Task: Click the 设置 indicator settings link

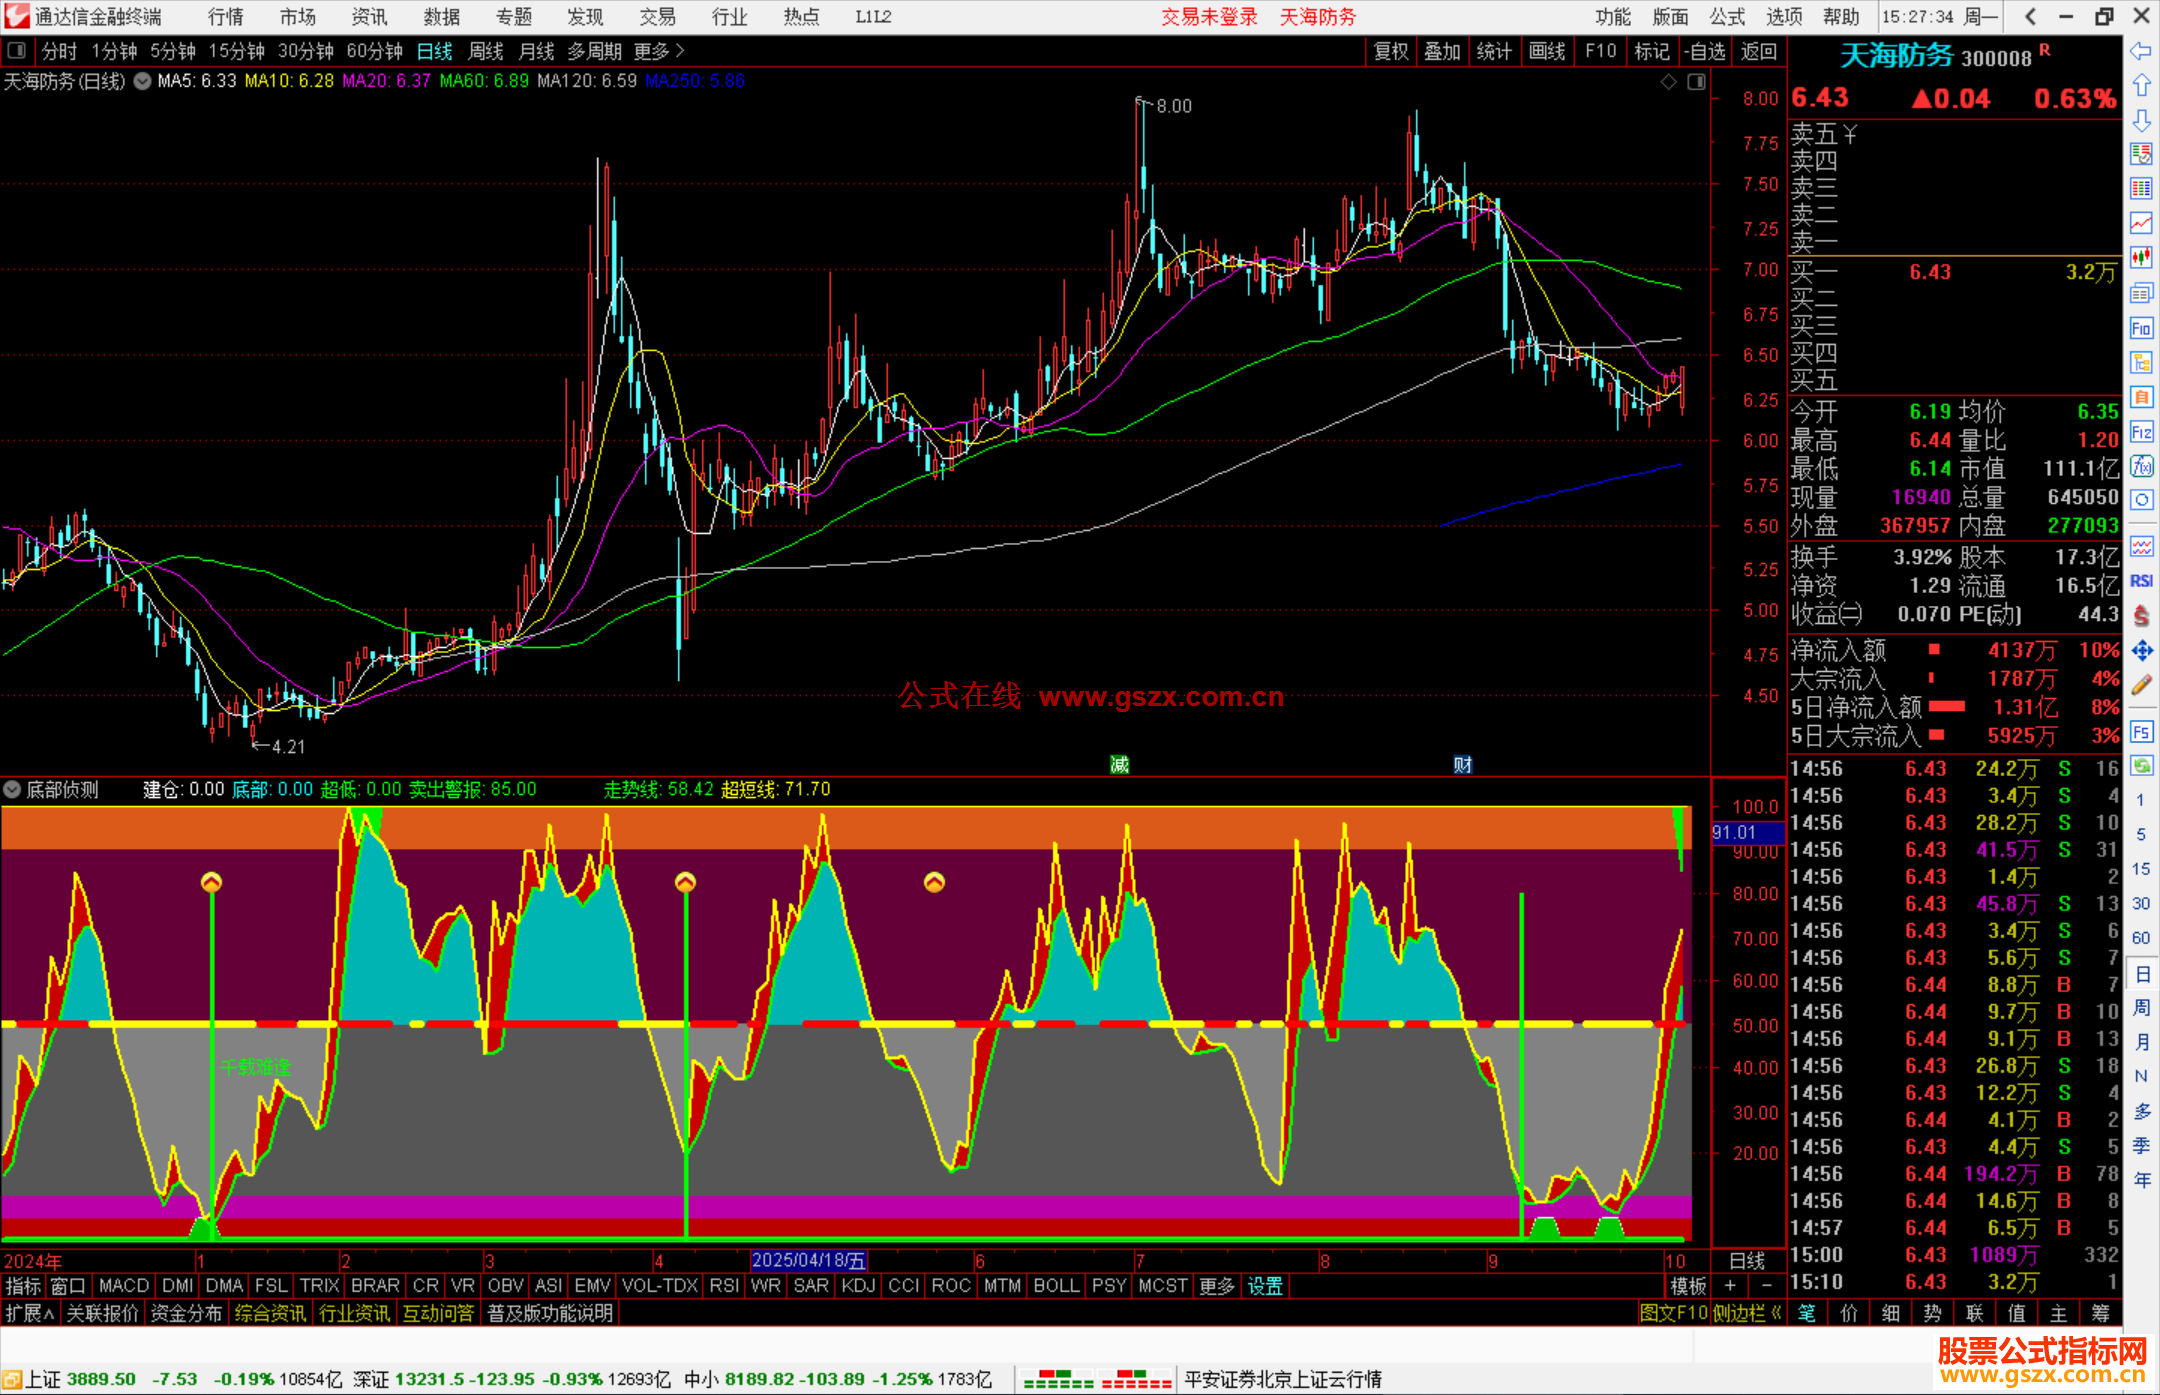Action: (1264, 1286)
